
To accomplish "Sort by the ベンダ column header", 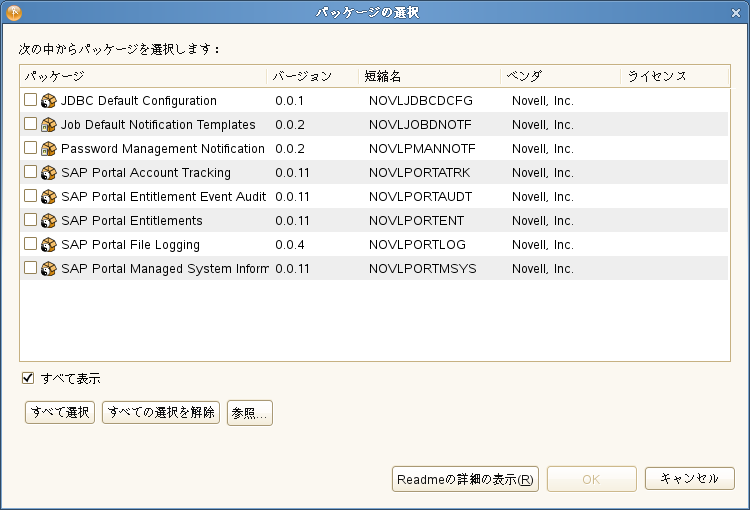I will (x=561, y=76).
